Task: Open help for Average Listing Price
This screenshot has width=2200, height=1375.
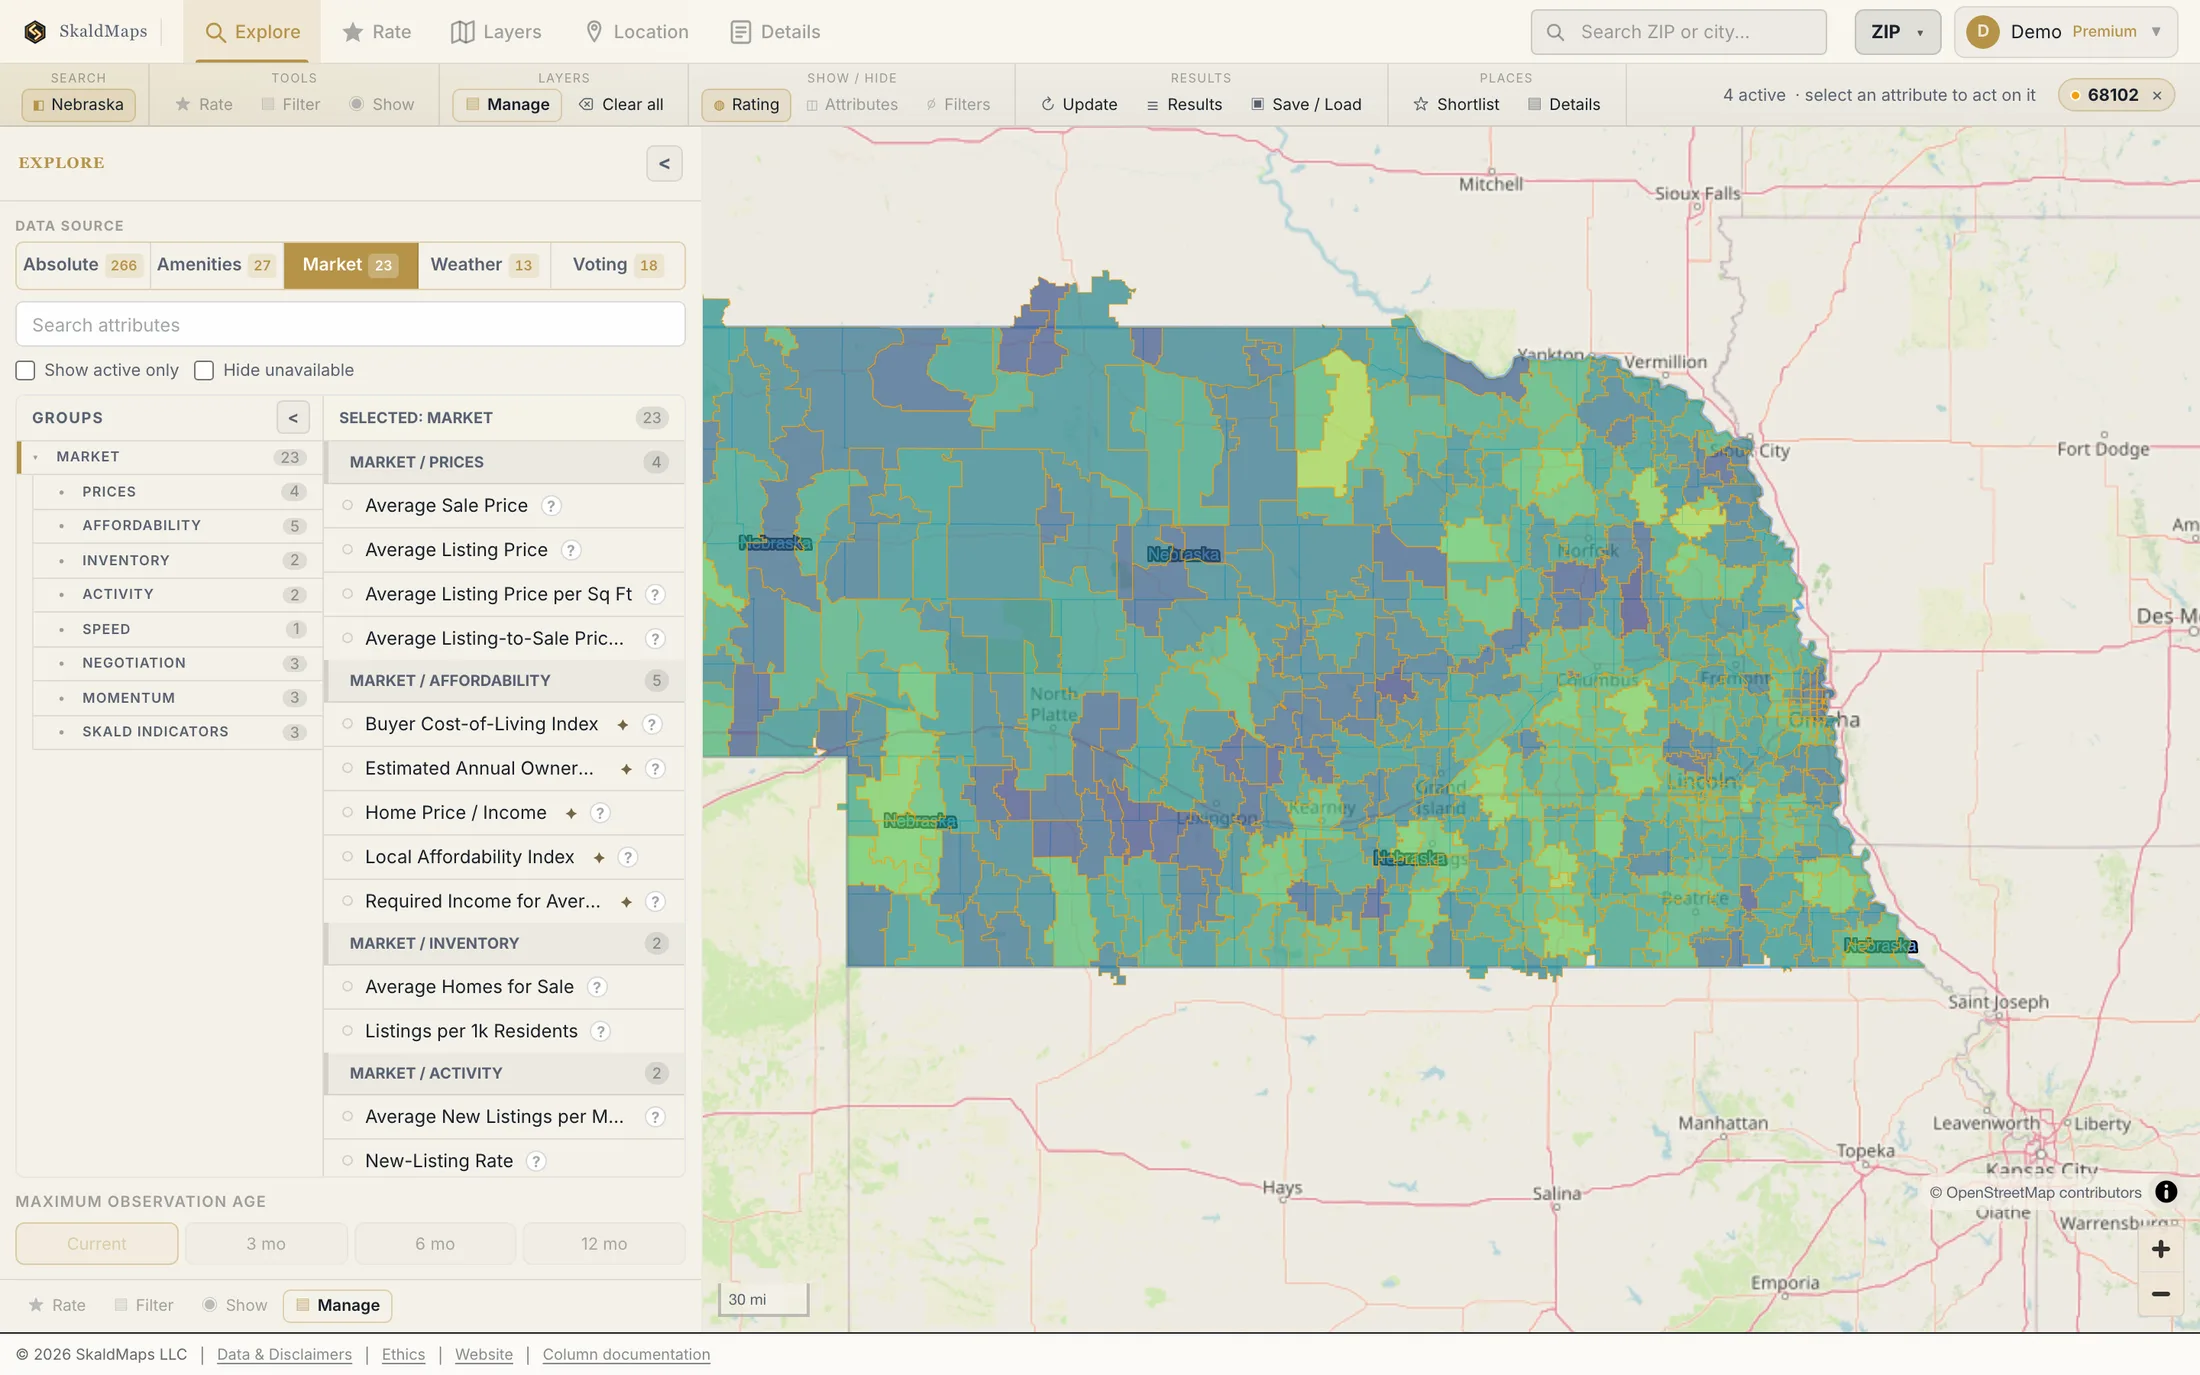Action: pyautogui.click(x=571, y=550)
